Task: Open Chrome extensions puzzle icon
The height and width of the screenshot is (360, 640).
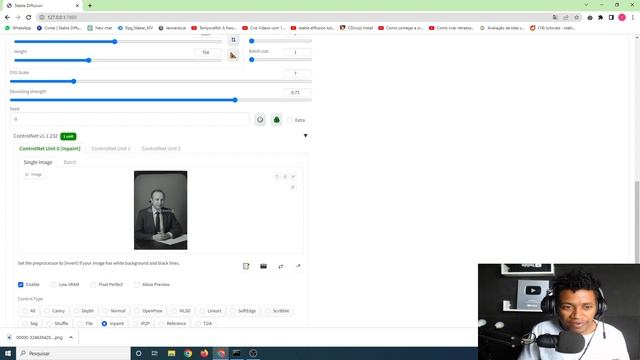Action: [600, 17]
